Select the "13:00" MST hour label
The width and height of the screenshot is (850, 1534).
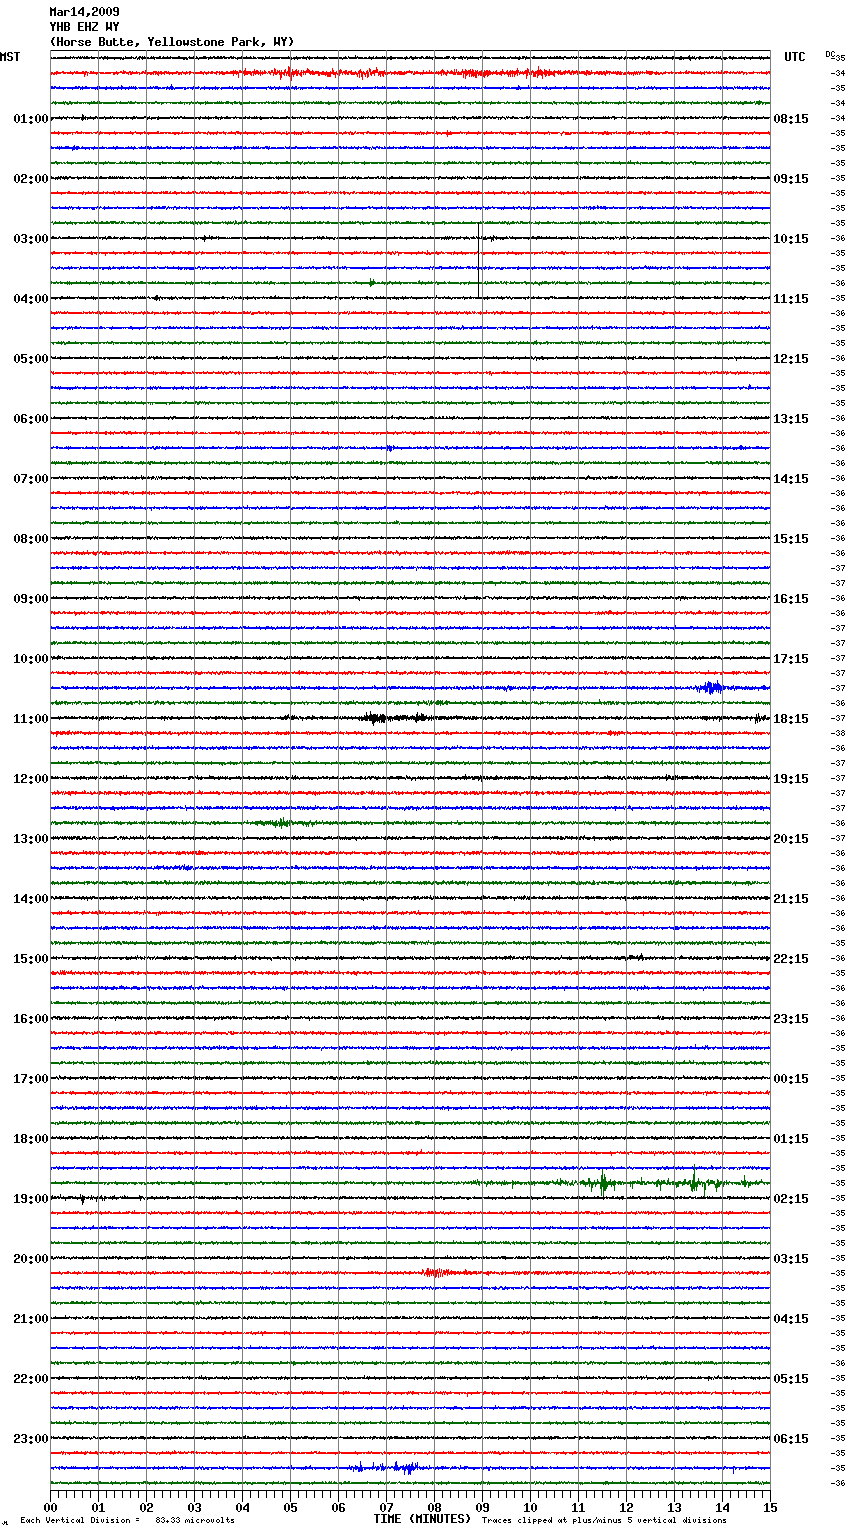click(31, 839)
